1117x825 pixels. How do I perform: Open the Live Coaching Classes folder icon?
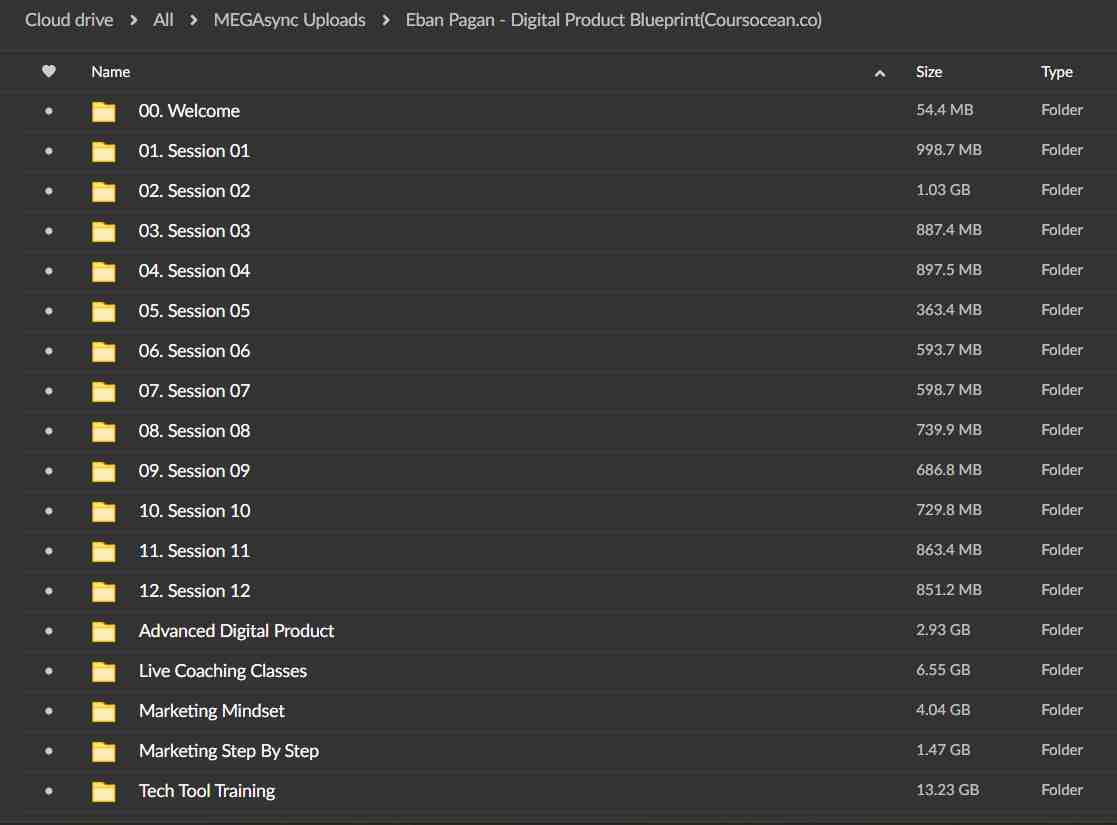click(x=103, y=671)
